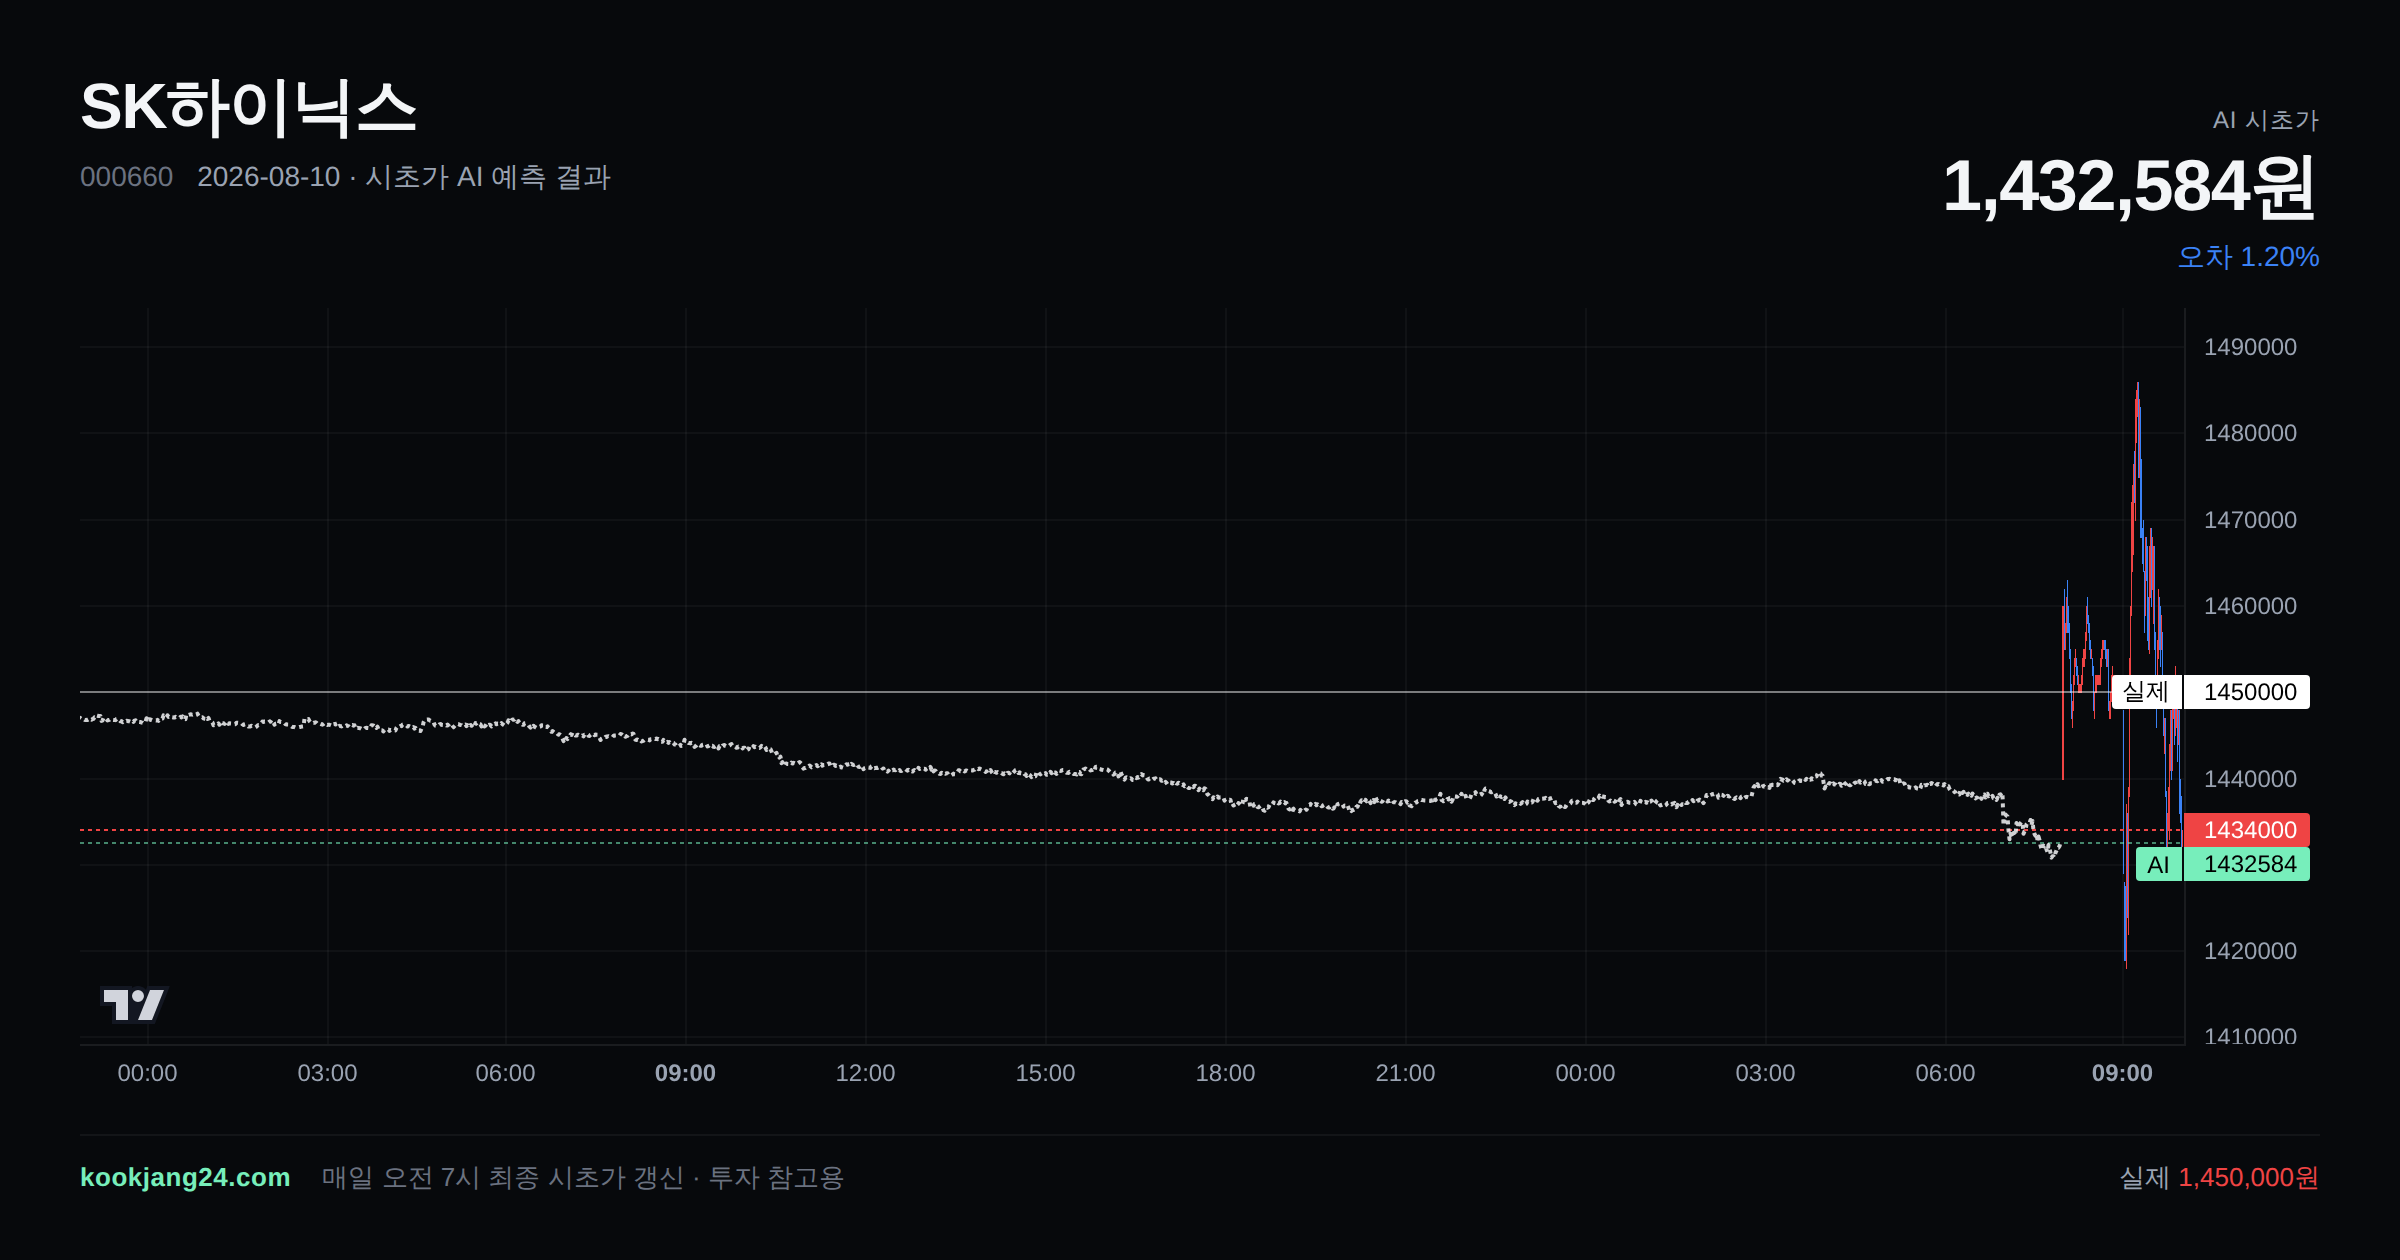Screen dimensions: 2400x1260
Task: Click the date text 2026-08-10 · 시초가 AI 예측 결과
Action: (404, 177)
